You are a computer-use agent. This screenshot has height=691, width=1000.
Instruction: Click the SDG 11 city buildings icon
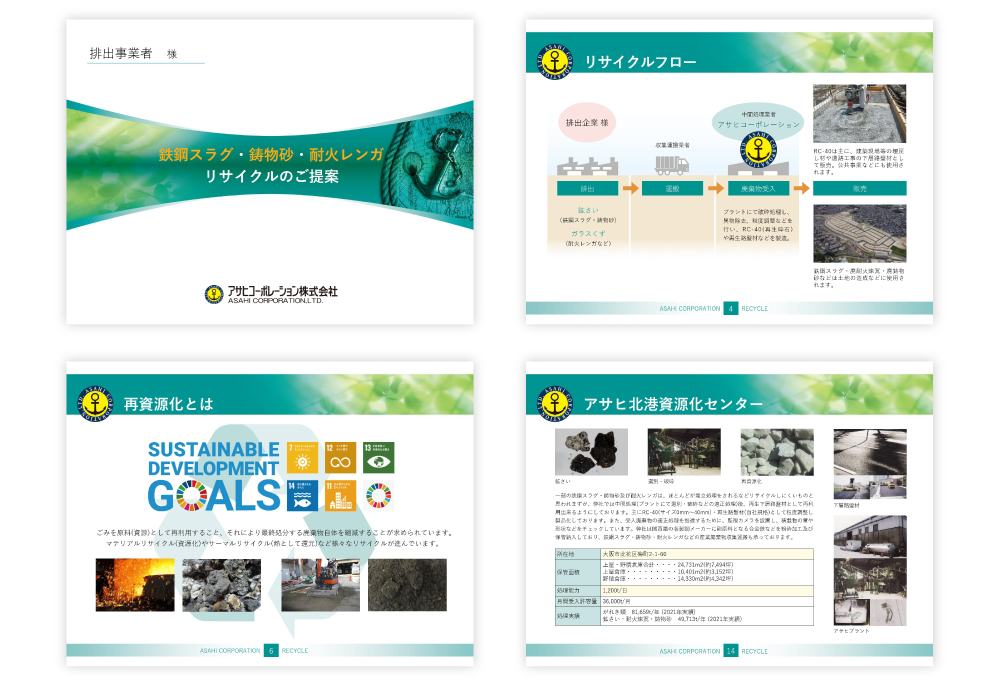(341, 495)
